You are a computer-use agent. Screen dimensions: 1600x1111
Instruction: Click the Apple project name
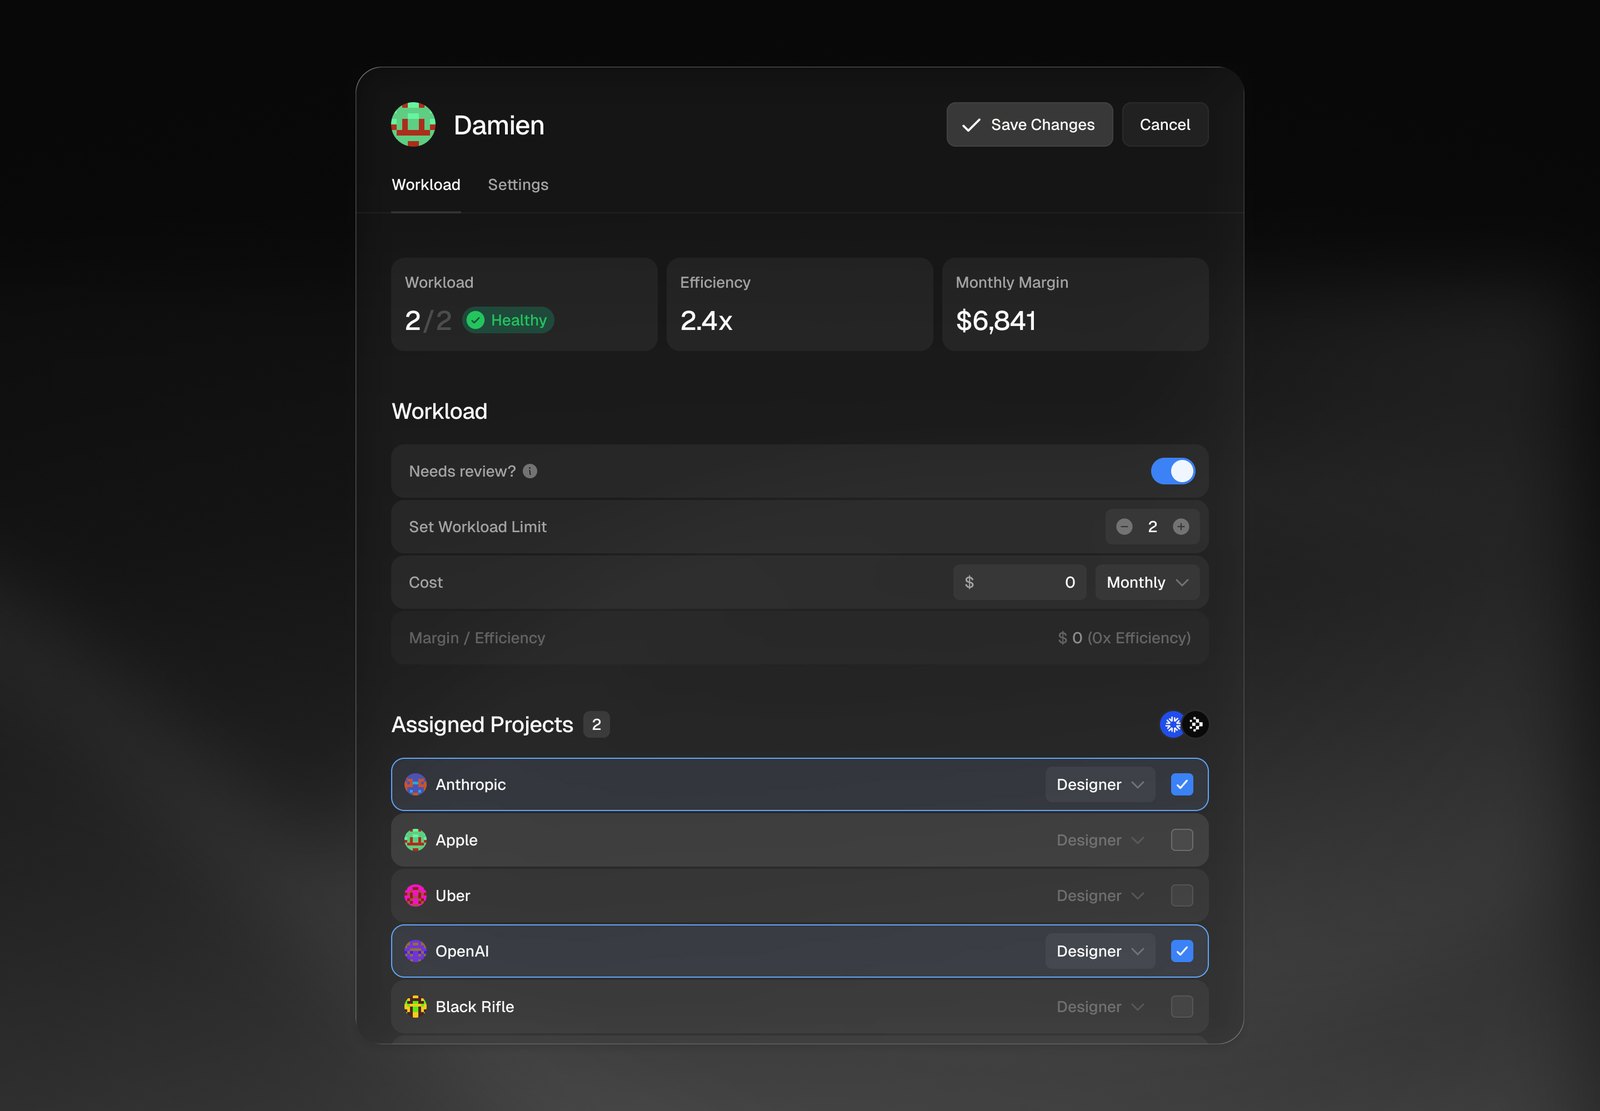[456, 840]
